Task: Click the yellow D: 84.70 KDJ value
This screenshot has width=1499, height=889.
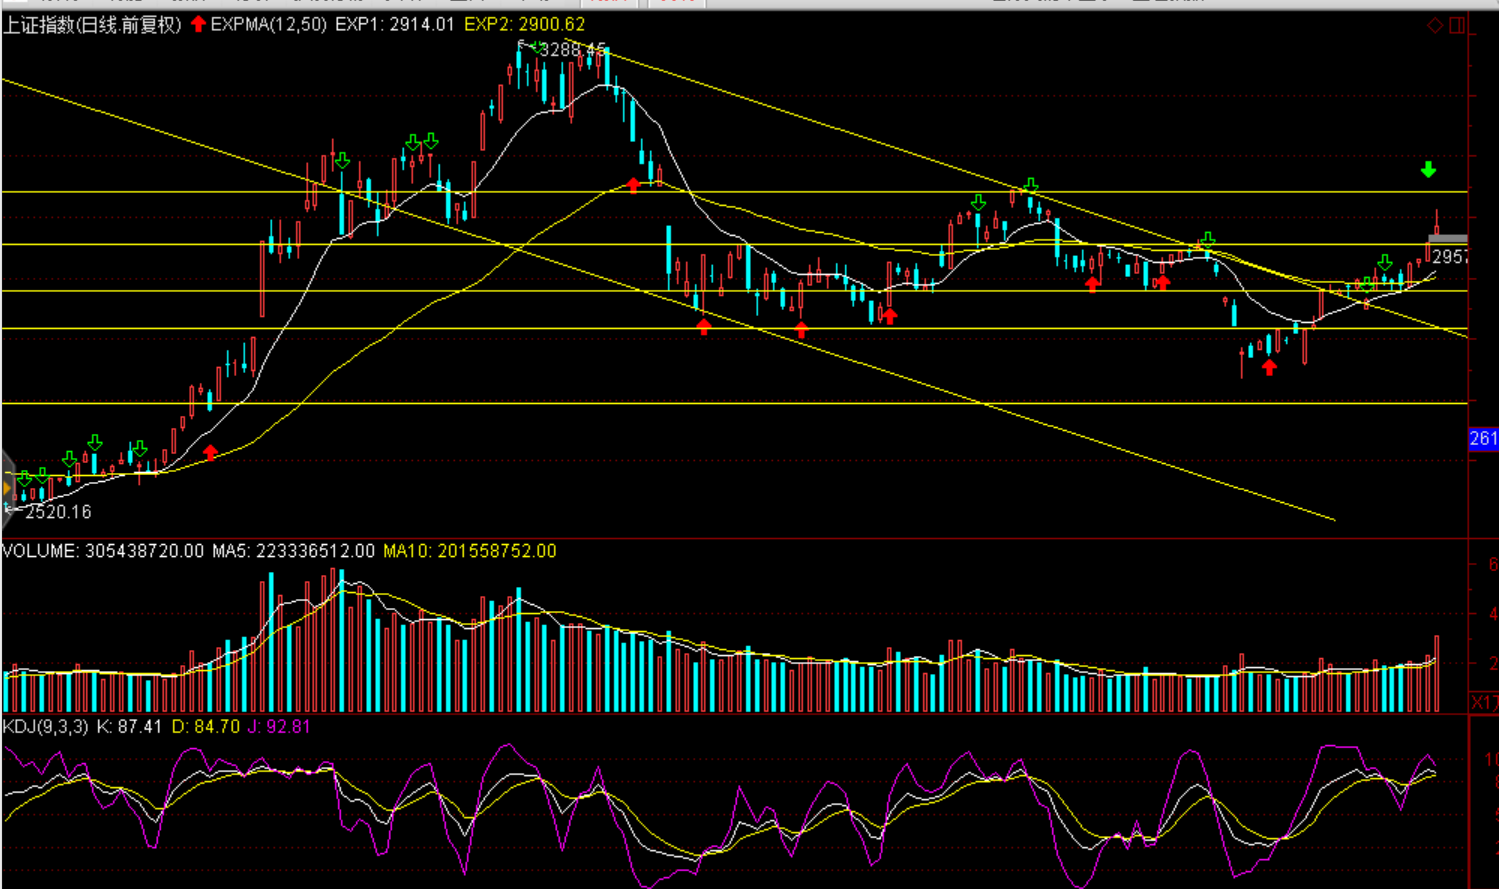Action: pyautogui.click(x=205, y=727)
